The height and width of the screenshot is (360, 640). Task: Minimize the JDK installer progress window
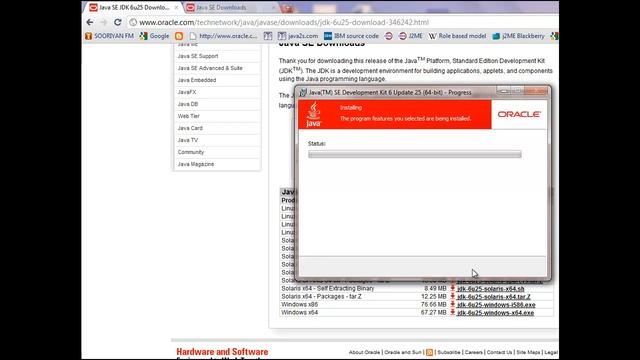pyautogui.click(x=504, y=91)
